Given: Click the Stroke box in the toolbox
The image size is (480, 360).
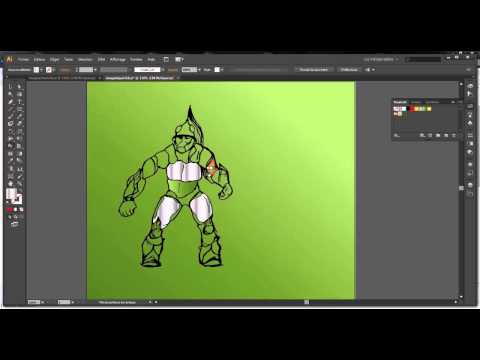Looking at the screenshot, I should [x=18, y=200].
